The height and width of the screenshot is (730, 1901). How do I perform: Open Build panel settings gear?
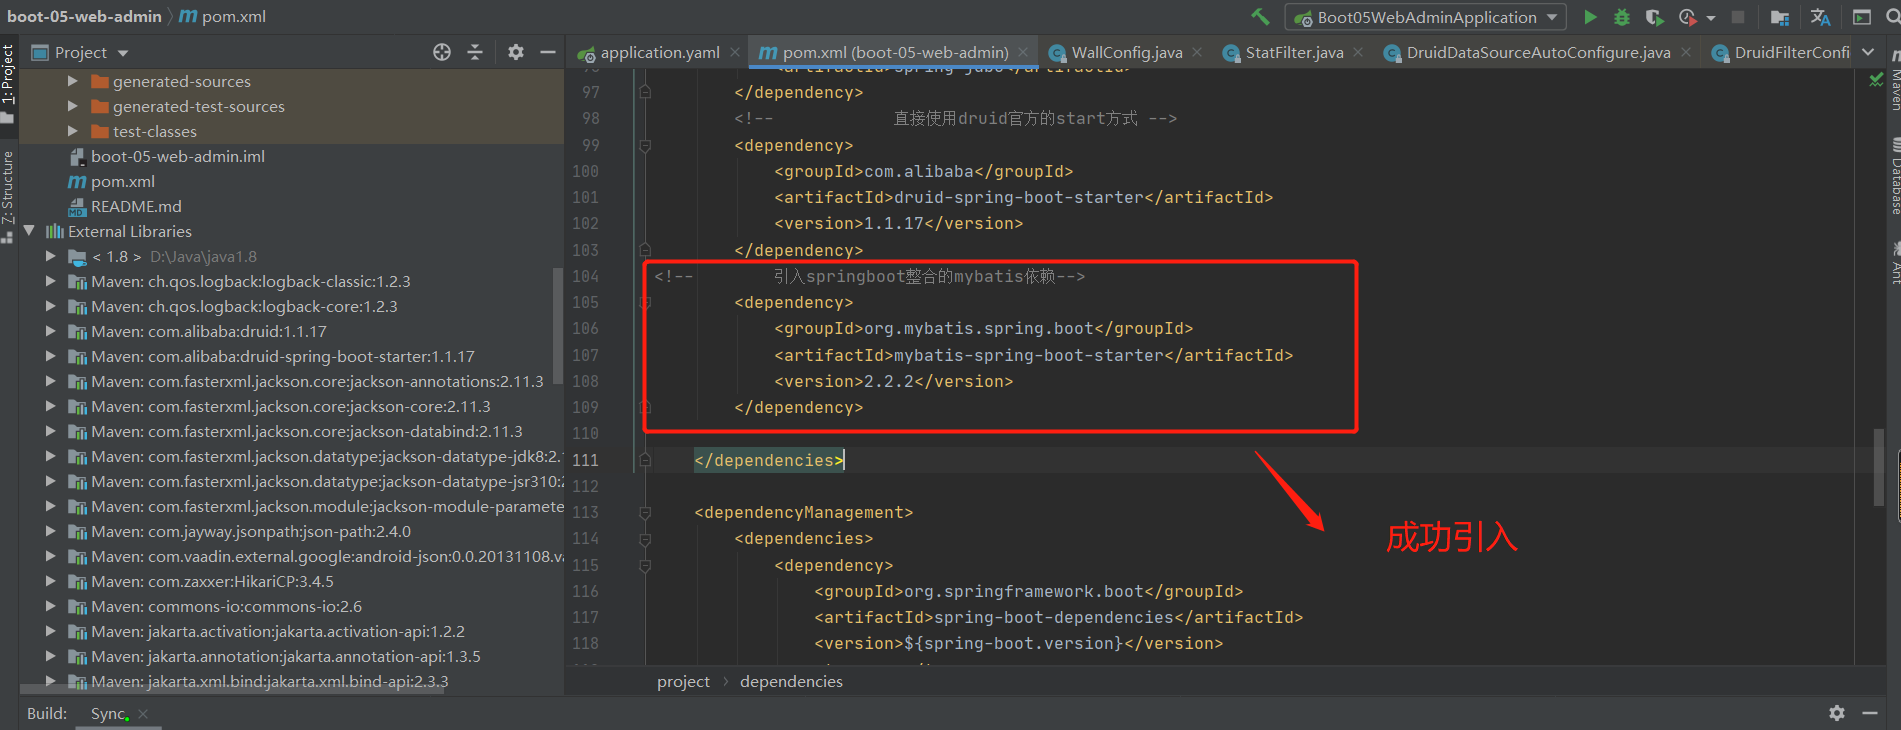point(1837,713)
